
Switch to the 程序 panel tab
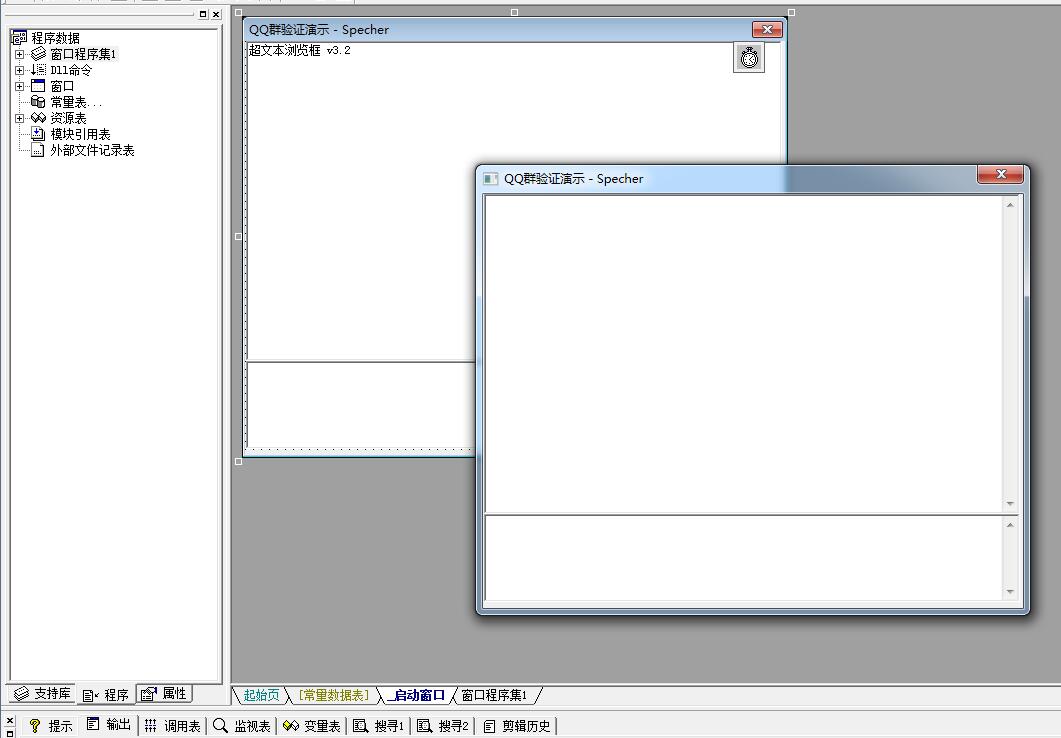[105, 695]
